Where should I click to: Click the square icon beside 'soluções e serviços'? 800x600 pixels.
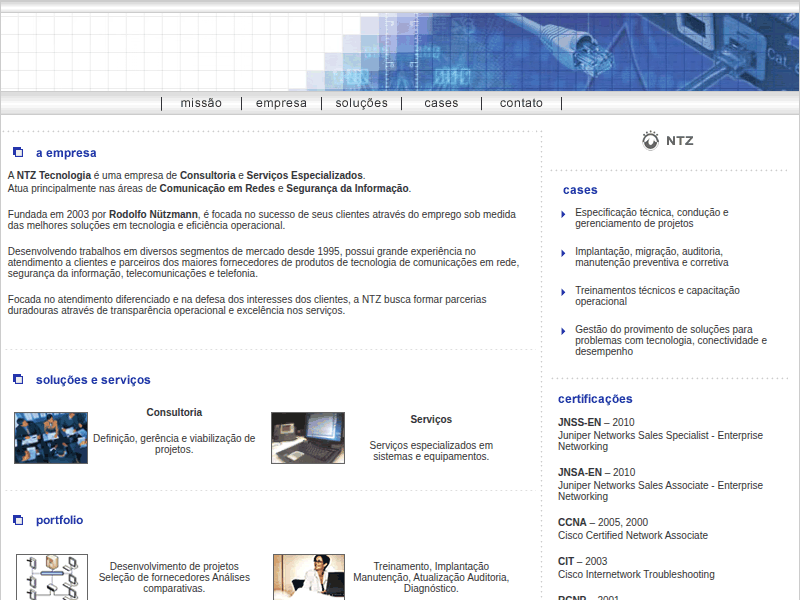click(18, 379)
